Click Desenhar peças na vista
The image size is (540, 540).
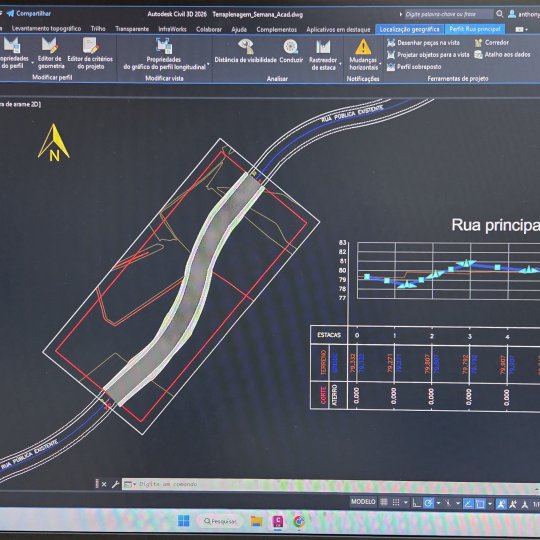tap(423, 43)
